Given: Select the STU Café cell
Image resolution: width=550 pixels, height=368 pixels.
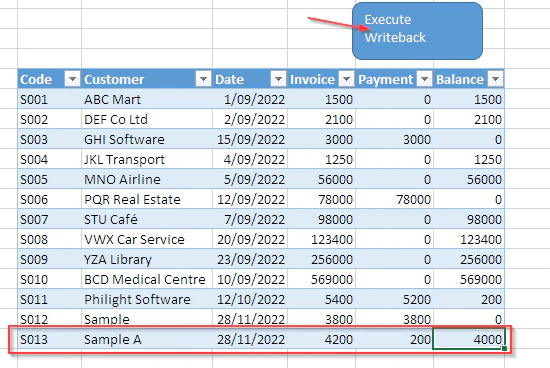Looking at the screenshot, I should pyautogui.click(x=147, y=219).
